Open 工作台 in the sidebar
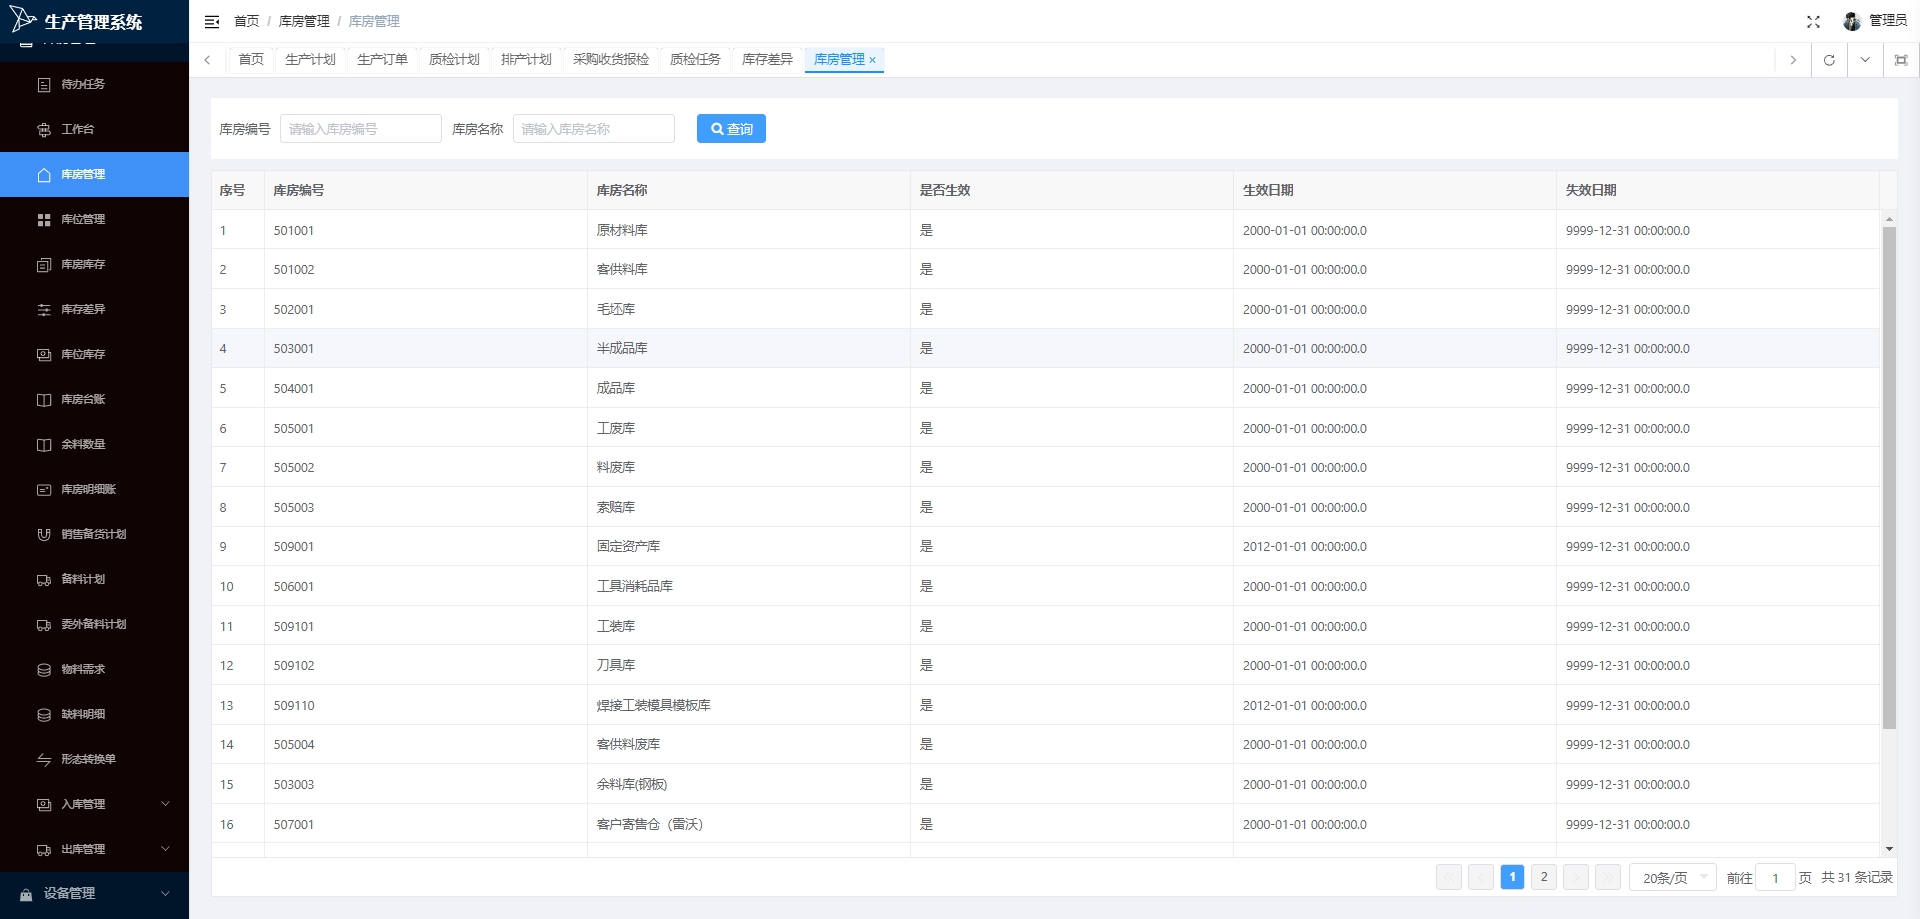Screen dimensions: 1920x919 point(94,130)
